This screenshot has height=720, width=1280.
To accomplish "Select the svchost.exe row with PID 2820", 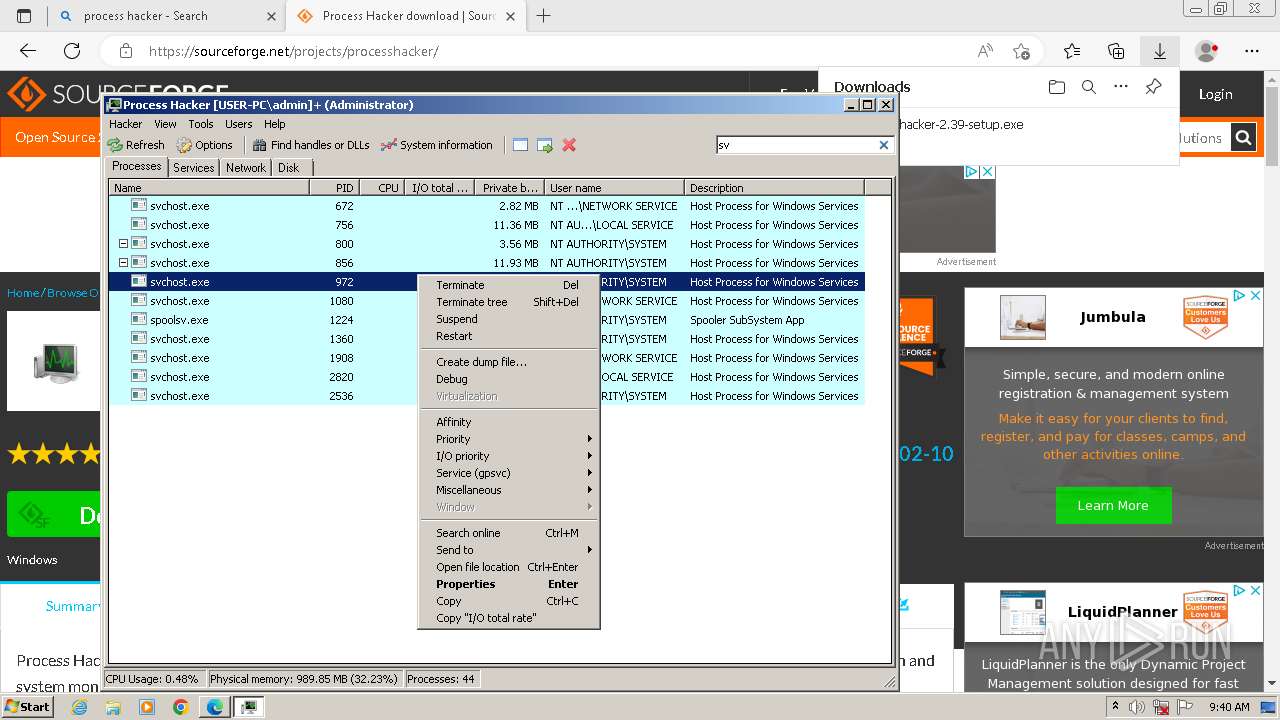I will tap(486, 377).
